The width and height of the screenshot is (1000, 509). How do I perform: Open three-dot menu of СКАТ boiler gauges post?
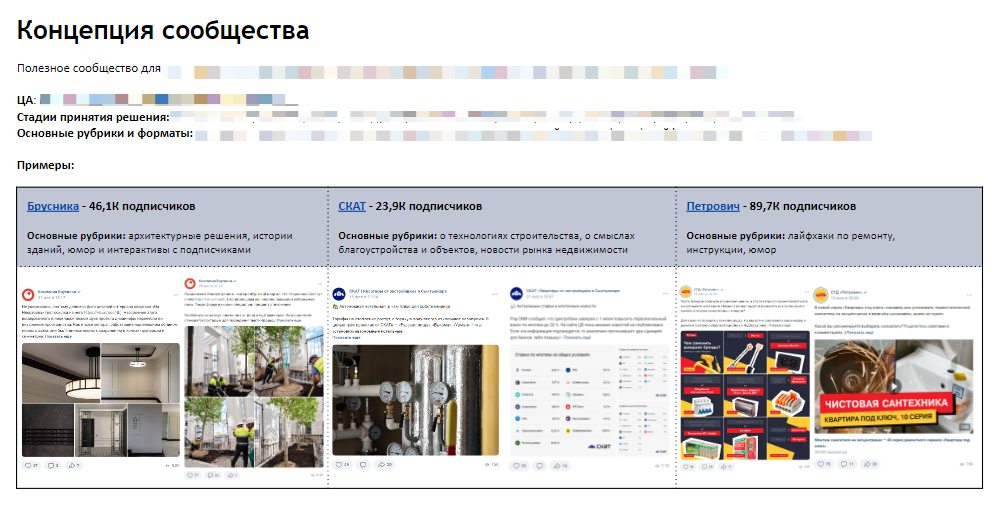point(494,294)
